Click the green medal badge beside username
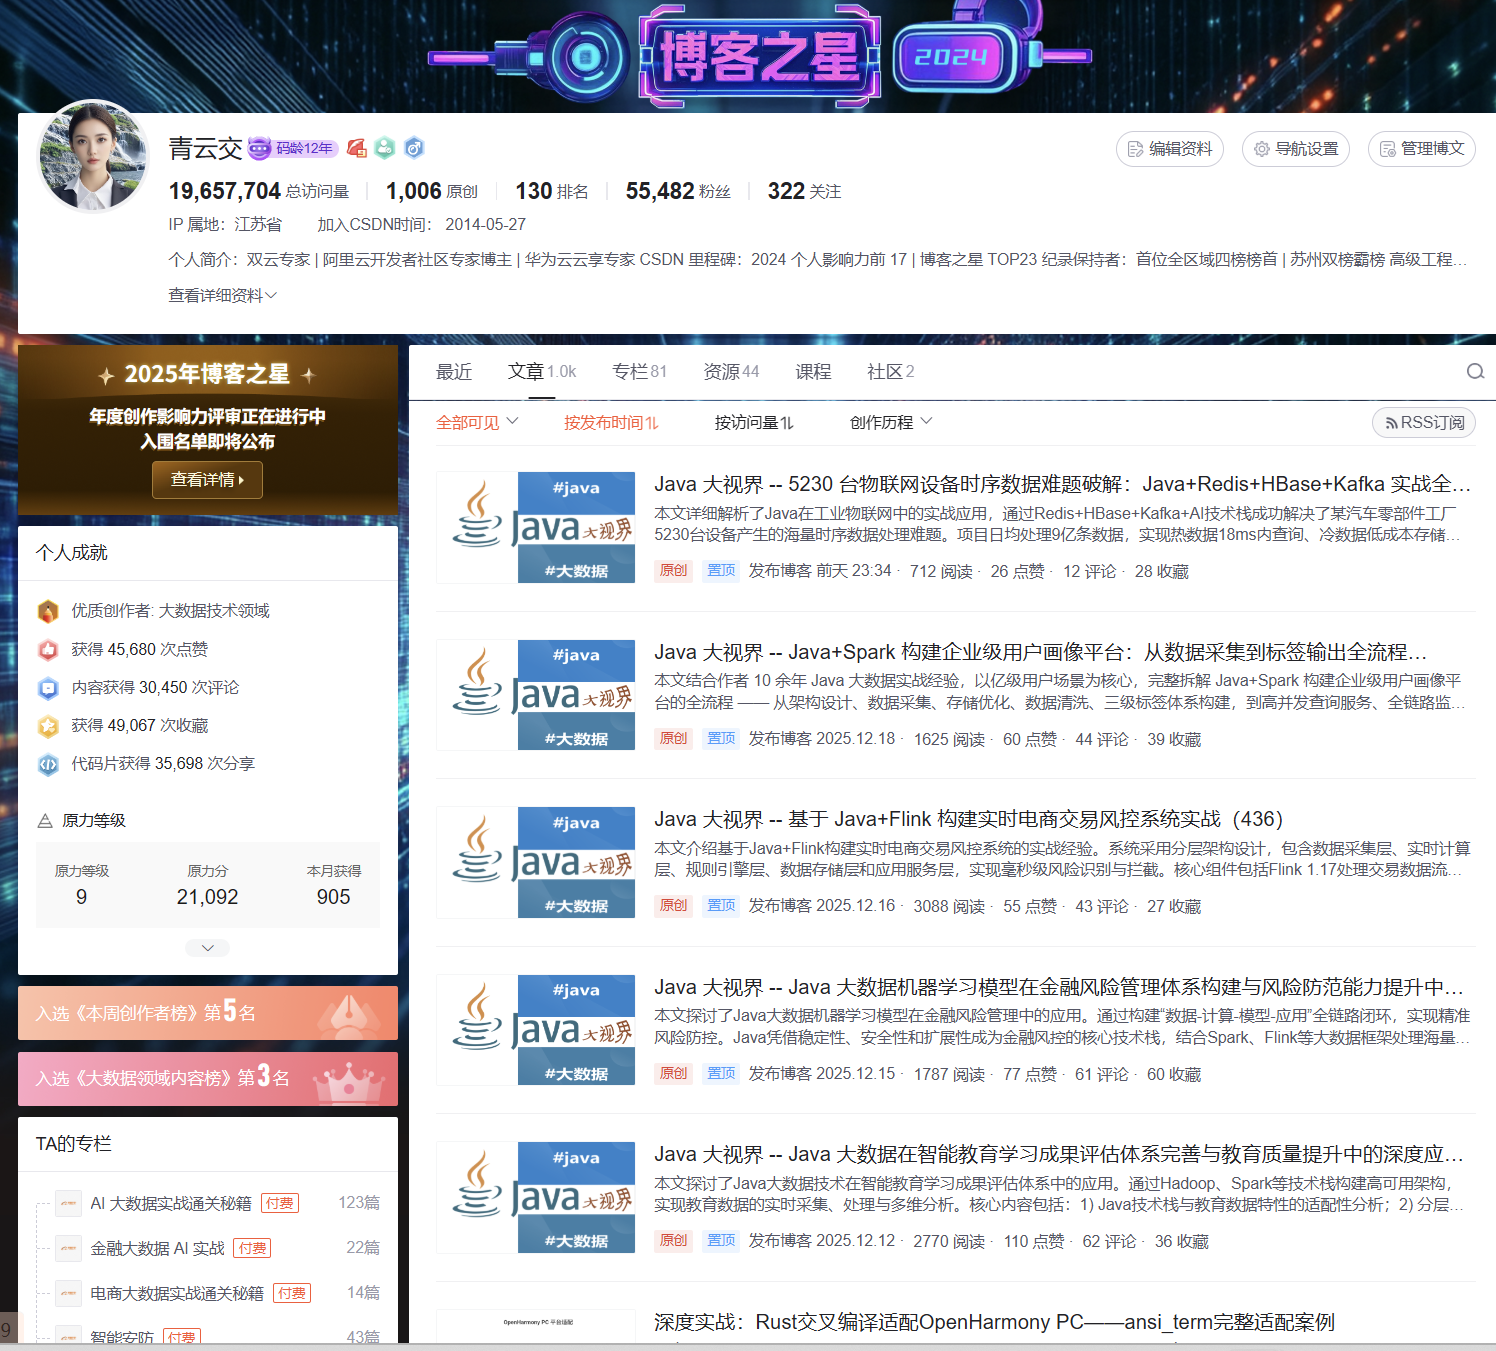This screenshot has width=1496, height=1351. click(385, 148)
